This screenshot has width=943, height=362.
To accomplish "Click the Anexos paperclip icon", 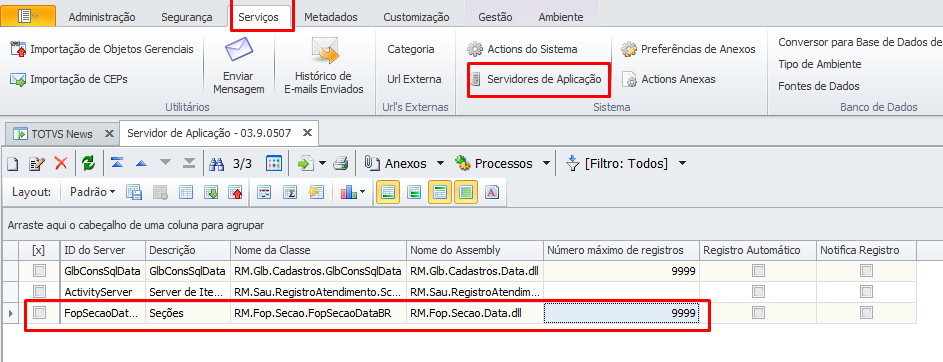I will (x=372, y=163).
